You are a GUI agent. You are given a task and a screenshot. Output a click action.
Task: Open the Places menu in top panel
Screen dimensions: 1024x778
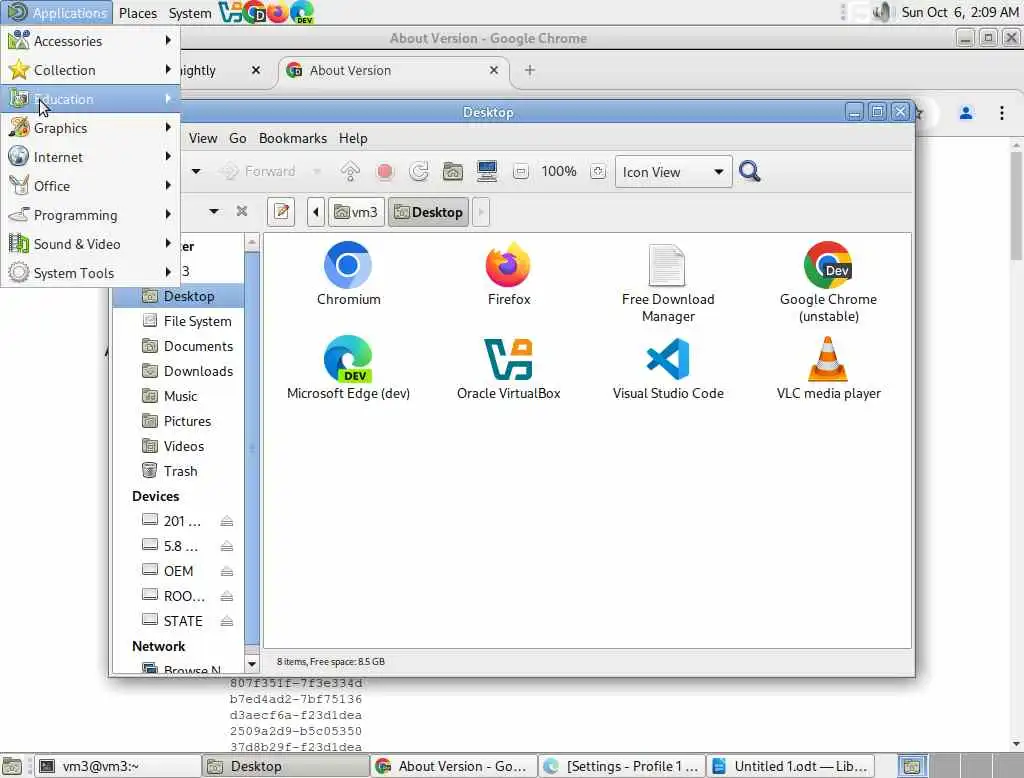tap(138, 12)
